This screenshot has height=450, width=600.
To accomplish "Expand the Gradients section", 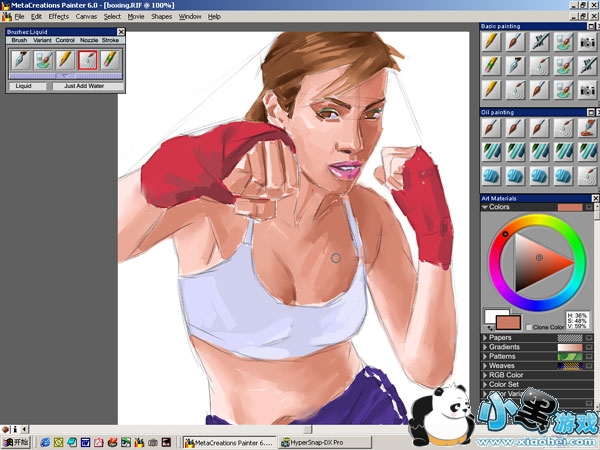I will click(485, 347).
